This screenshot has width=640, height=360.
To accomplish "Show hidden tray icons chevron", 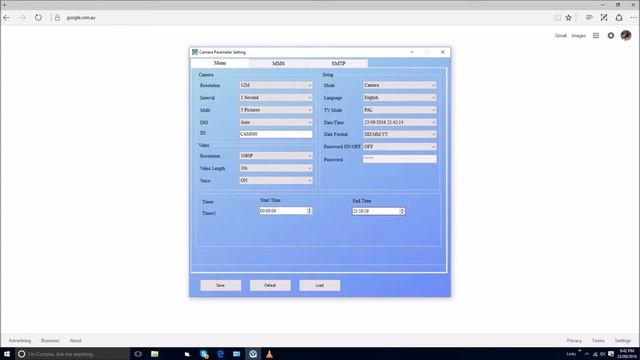I will (587, 354).
